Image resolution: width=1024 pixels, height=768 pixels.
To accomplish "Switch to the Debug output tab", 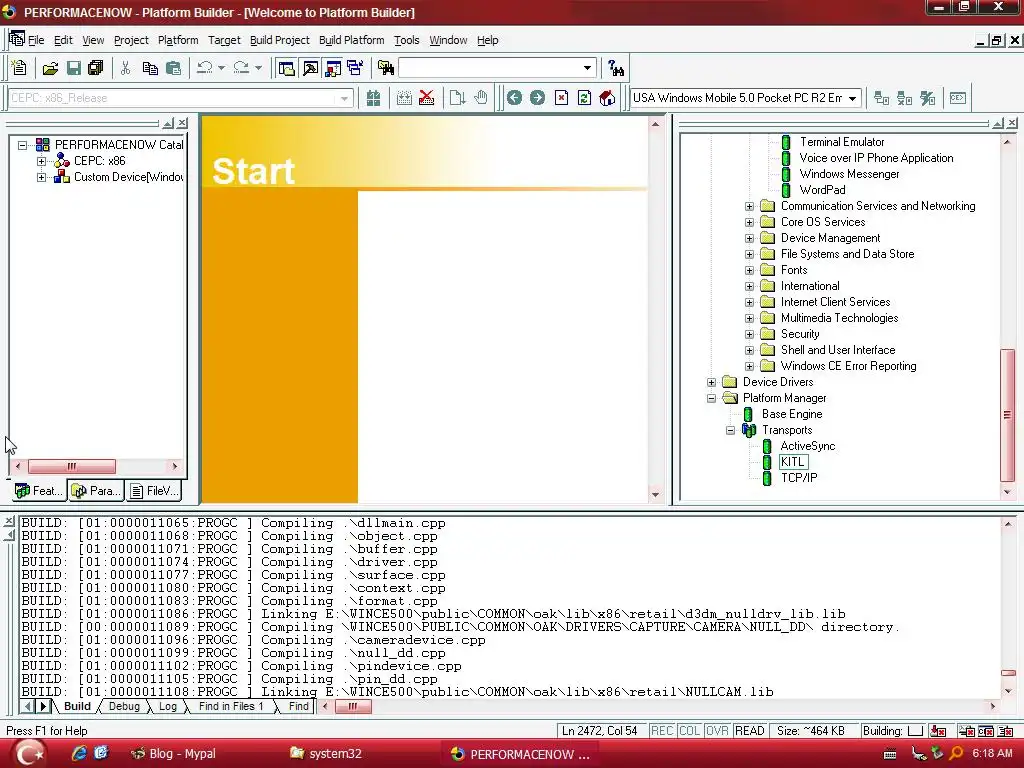I will [x=124, y=706].
